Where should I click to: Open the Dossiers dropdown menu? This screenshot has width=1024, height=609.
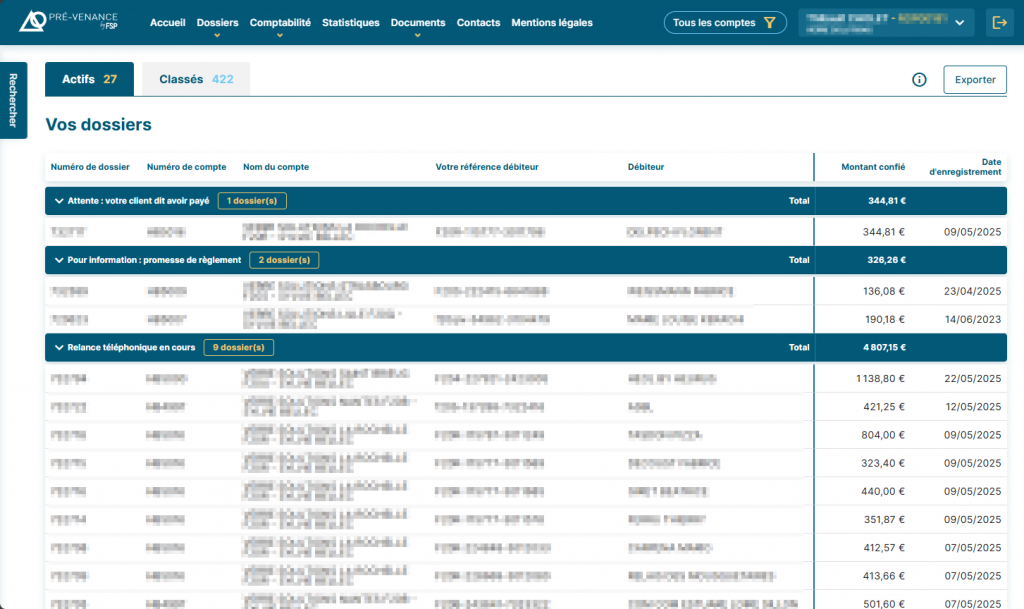tap(218, 23)
